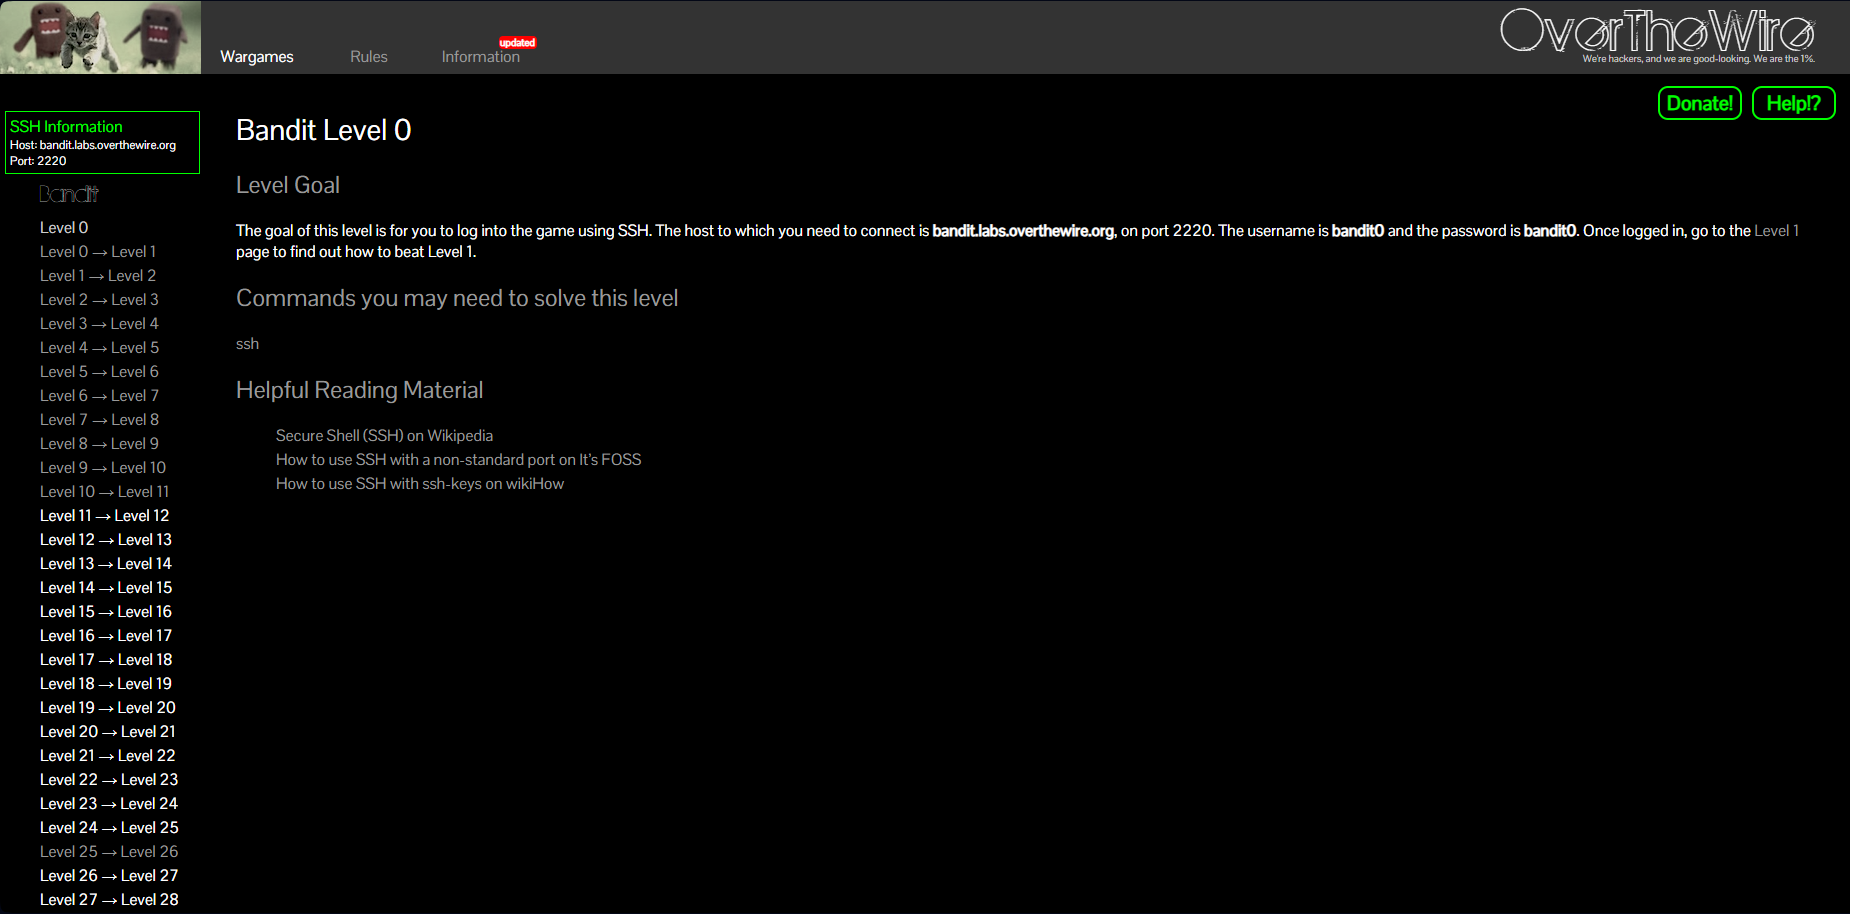Go to Level 14 → Level 15
The image size is (1850, 914).
click(106, 588)
